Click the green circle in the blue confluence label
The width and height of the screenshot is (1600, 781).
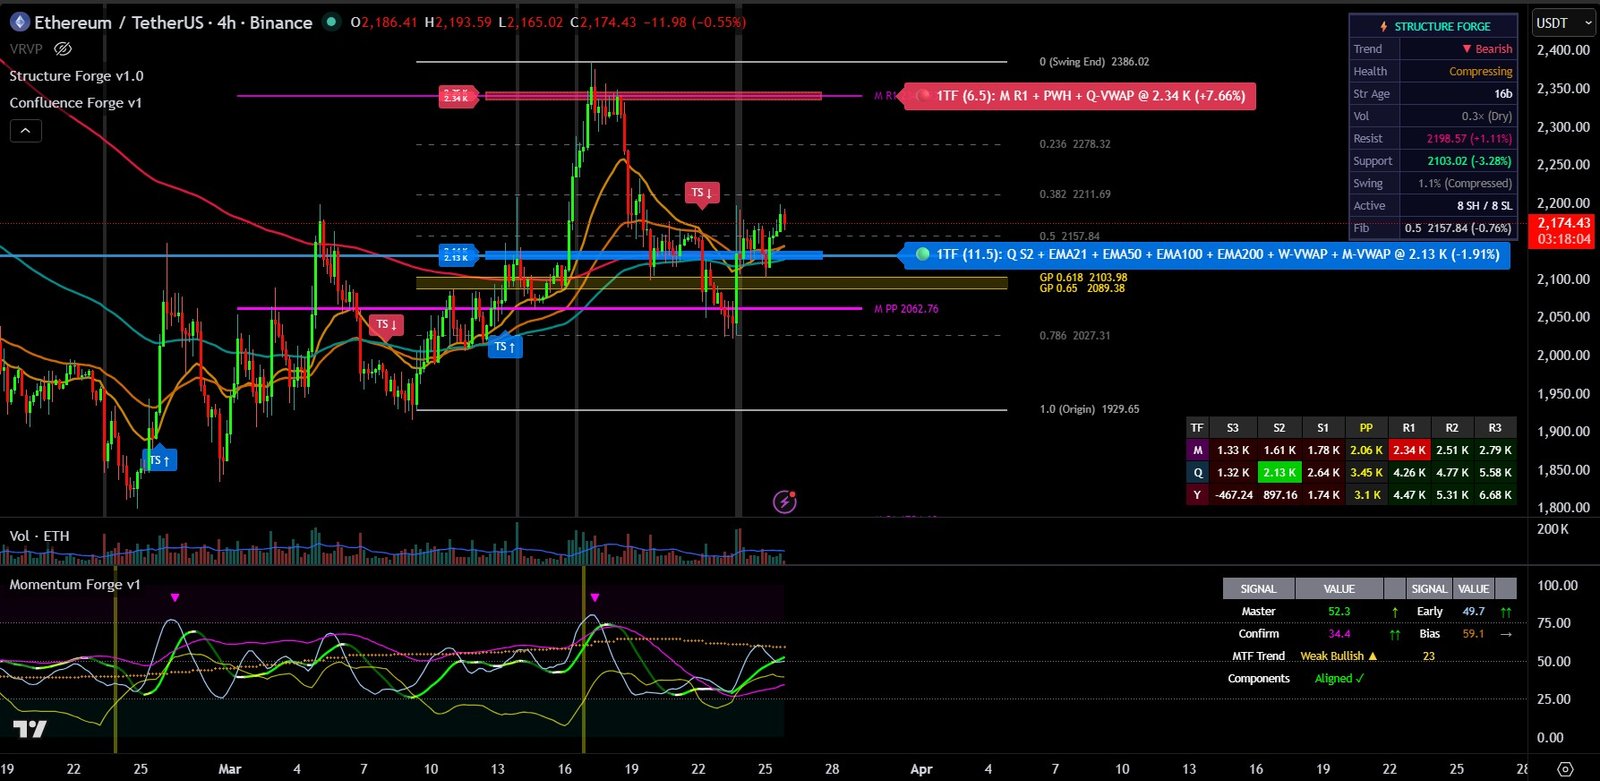(922, 254)
